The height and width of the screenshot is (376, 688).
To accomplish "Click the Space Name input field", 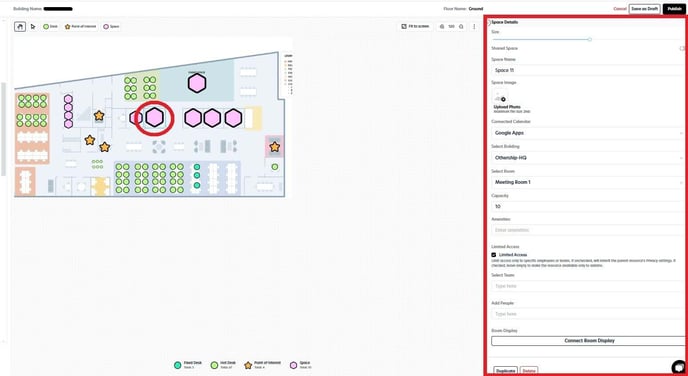I will tap(588, 70).
